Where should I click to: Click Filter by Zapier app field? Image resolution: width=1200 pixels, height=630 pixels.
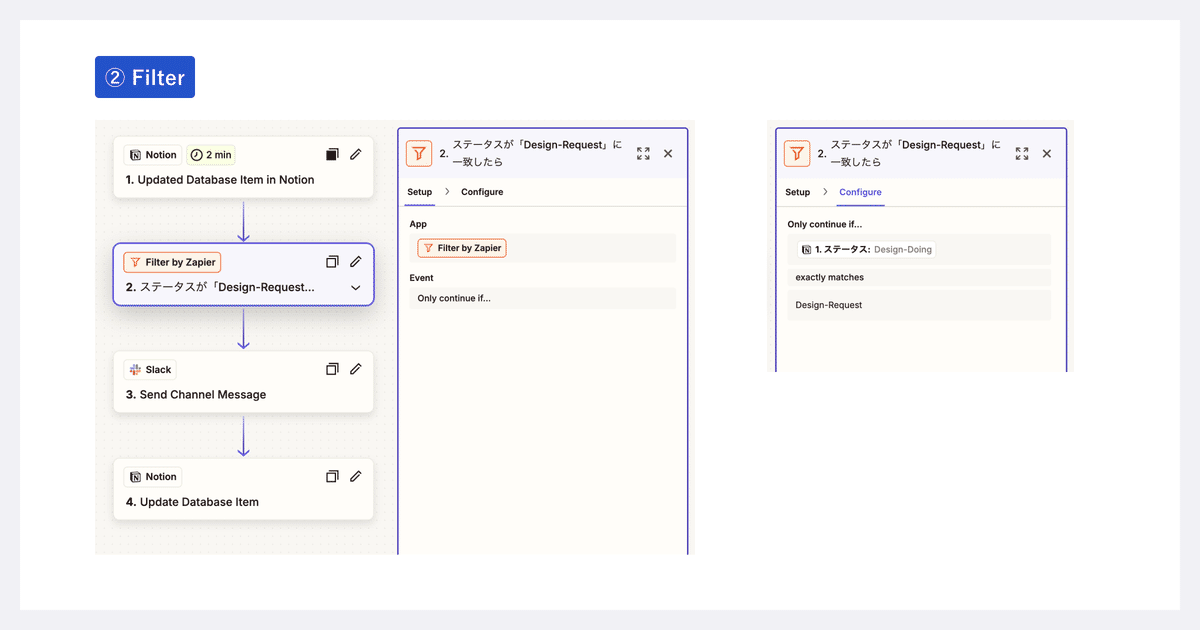(543, 248)
